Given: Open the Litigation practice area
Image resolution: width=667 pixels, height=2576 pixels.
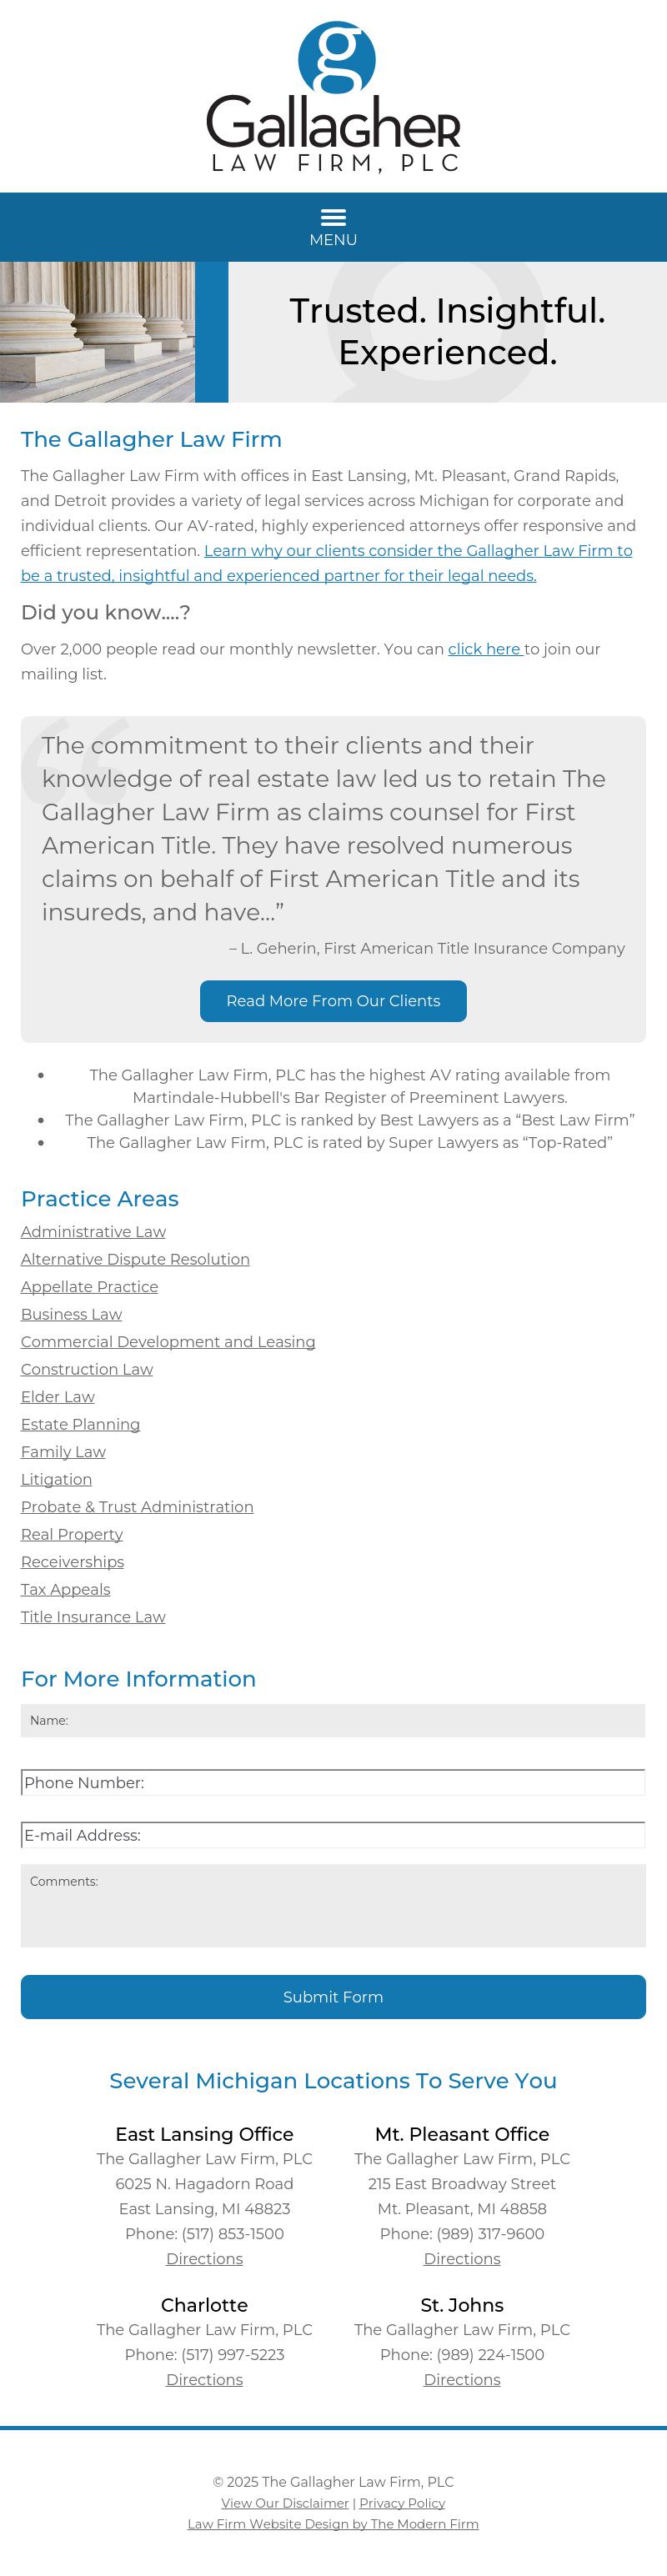Looking at the screenshot, I should pos(56,1479).
